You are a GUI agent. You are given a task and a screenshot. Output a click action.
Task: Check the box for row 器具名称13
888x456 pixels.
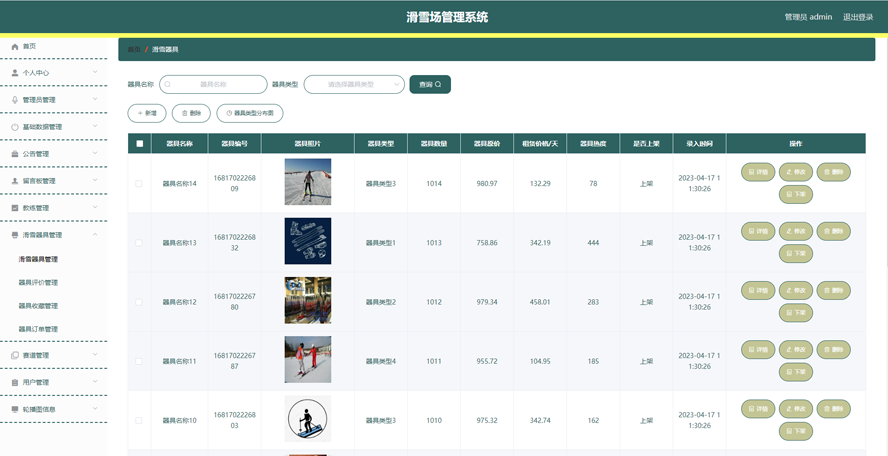[x=139, y=242]
